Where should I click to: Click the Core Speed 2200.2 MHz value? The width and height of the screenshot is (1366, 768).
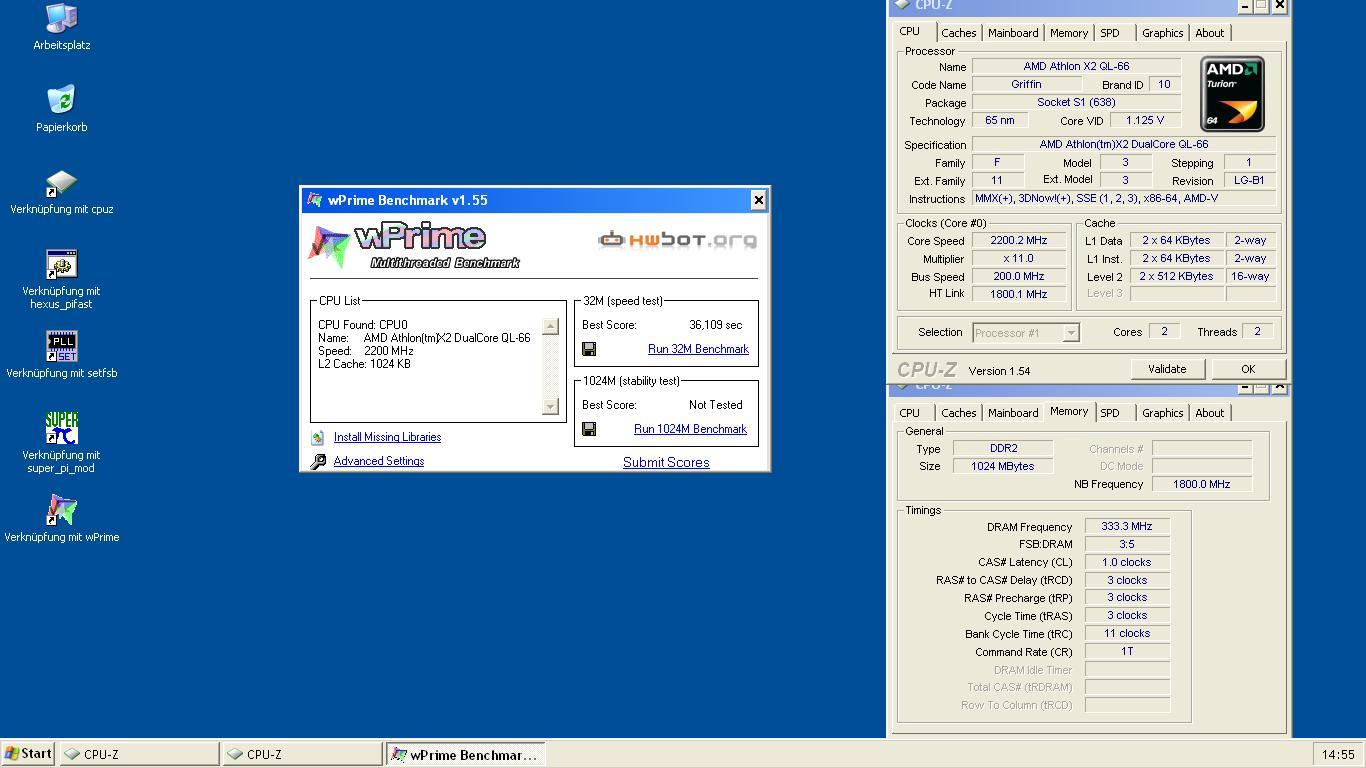(1018, 240)
